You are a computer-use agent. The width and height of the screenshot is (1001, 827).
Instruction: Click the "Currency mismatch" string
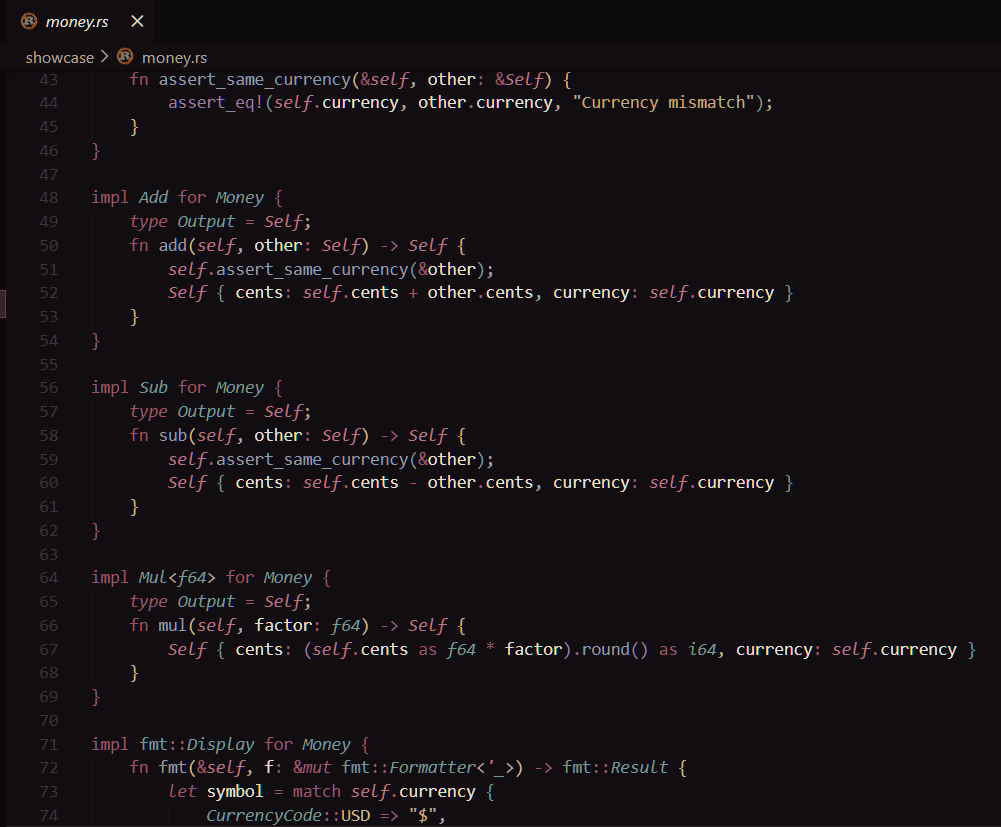click(664, 103)
